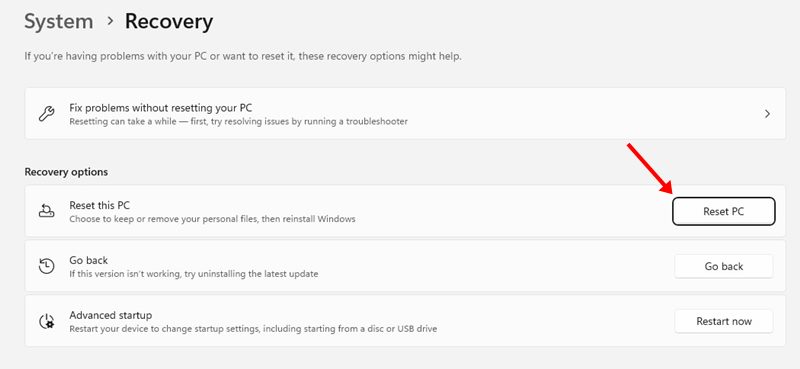Select the "Go back" row title text
800x369 pixels.
click(x=89, y=260)
